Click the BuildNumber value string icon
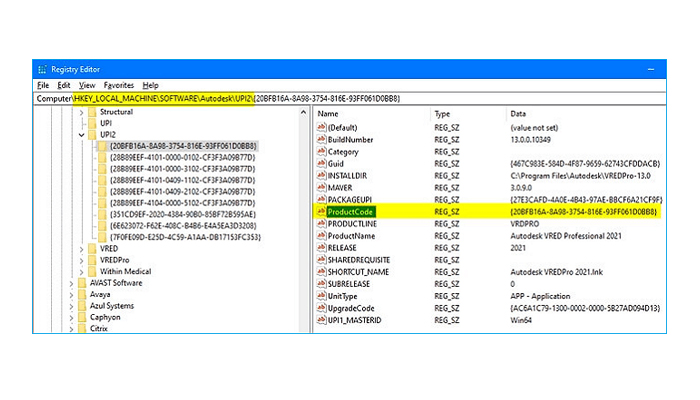The image size is (700, 400). pyautogui.click(x=321, y=139)
